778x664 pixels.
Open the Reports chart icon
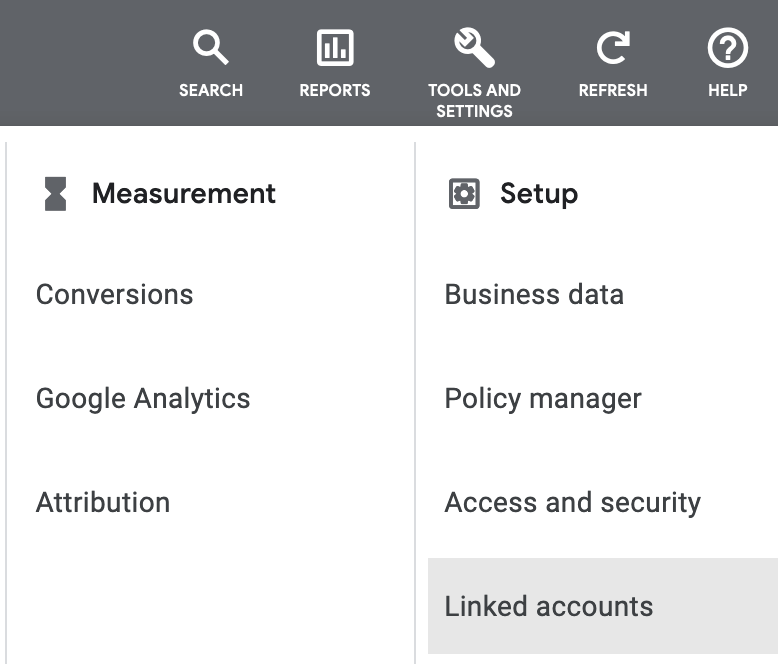(x=335, y=48)
